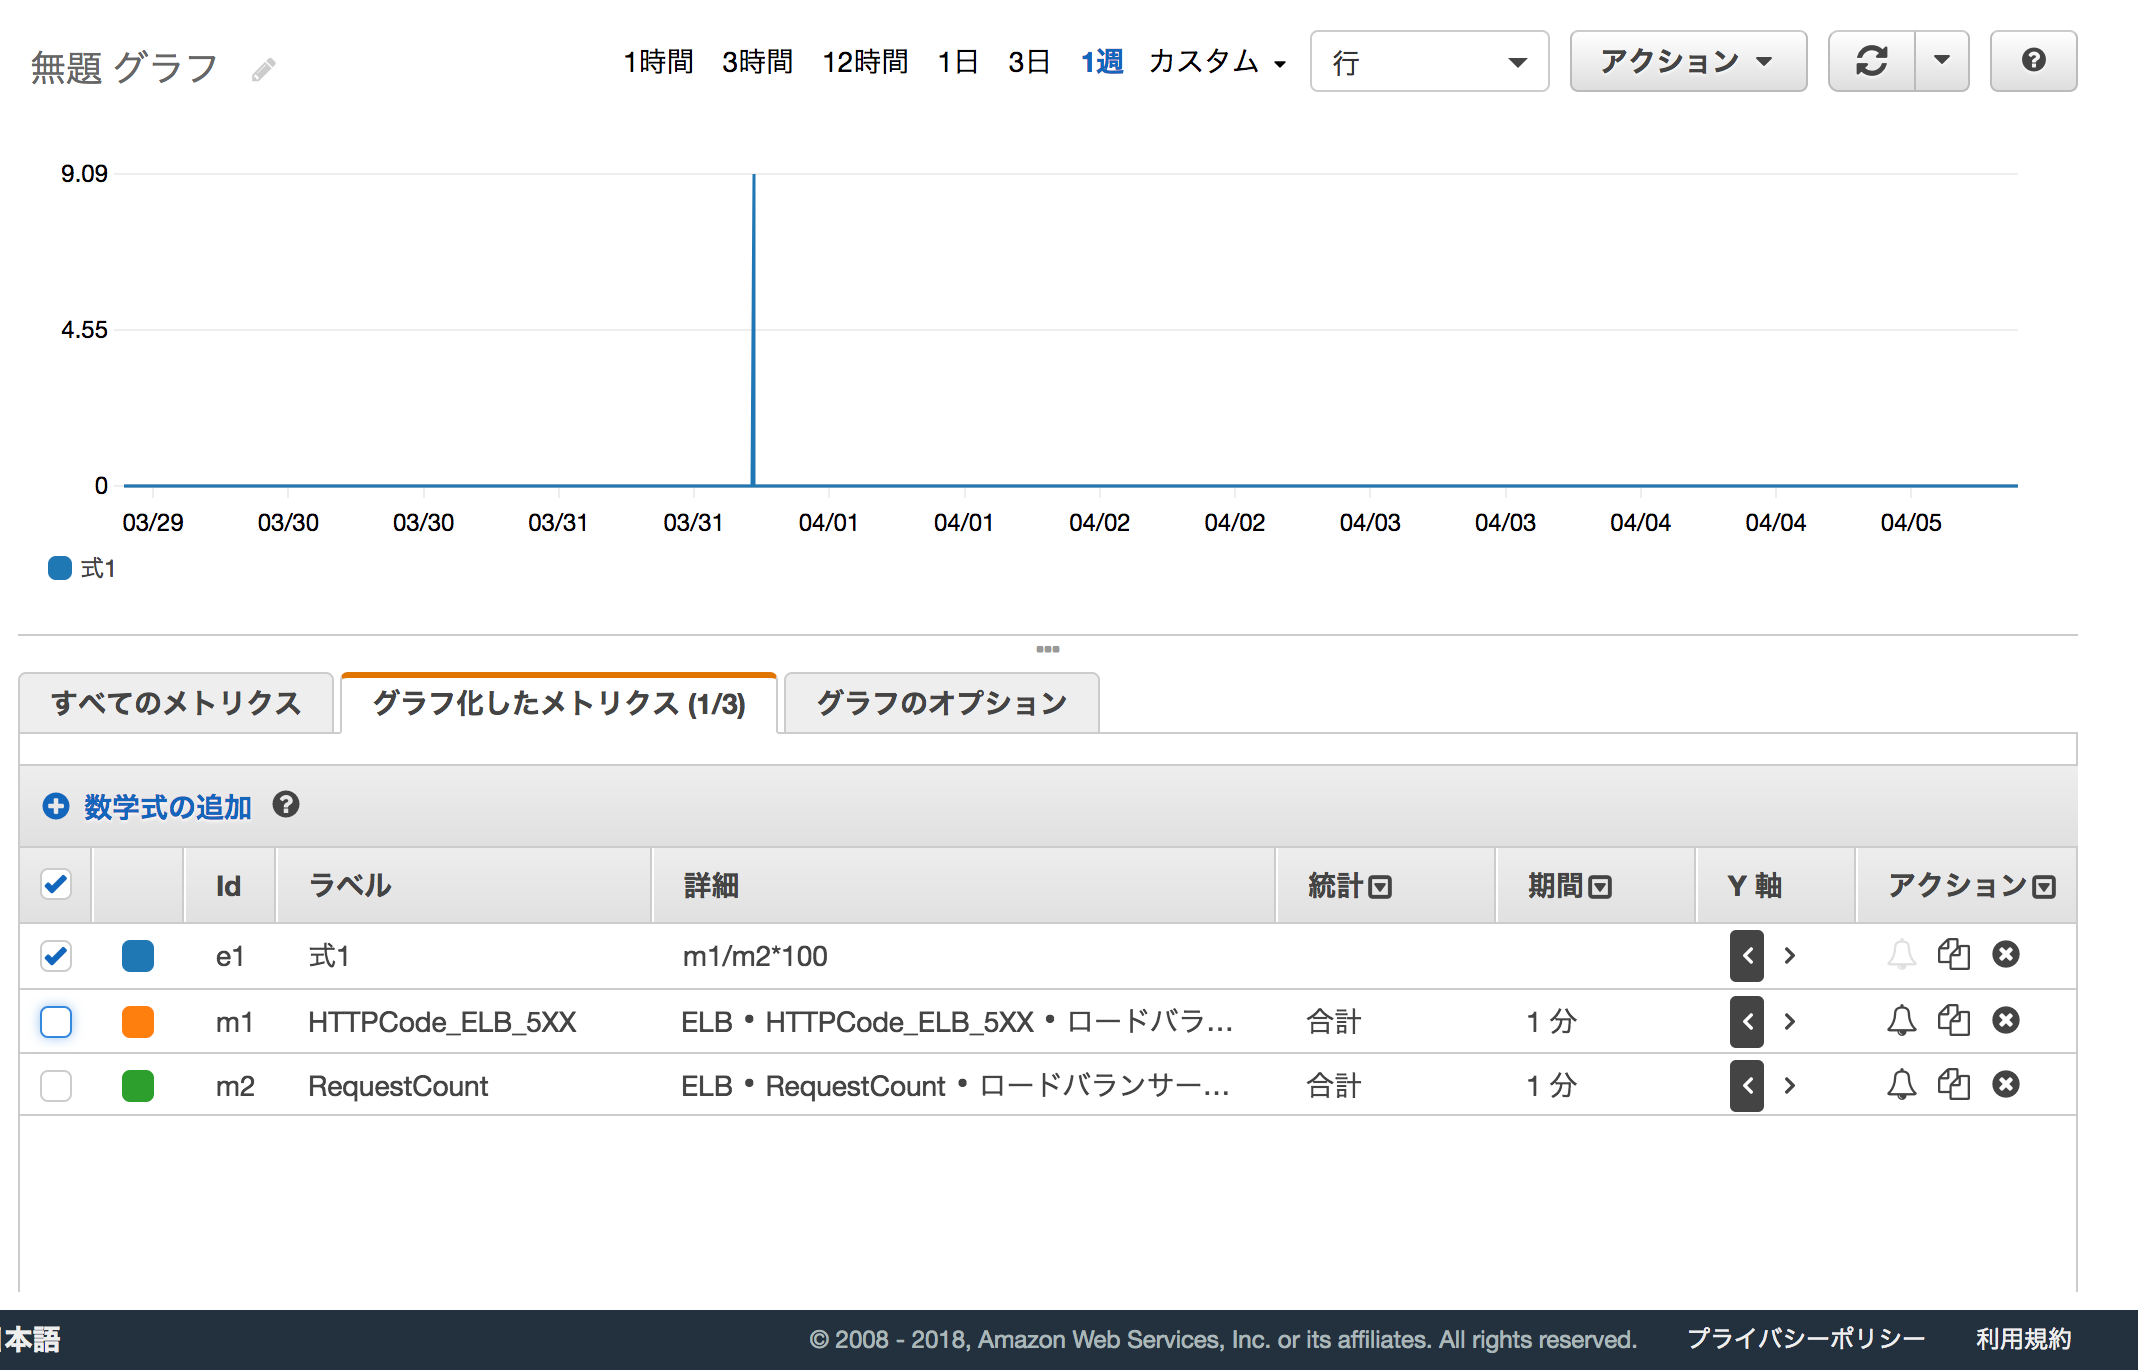Open math expression help icon
The height and width of the screenshot is (1370, 2138).
[x=286, y=805]
